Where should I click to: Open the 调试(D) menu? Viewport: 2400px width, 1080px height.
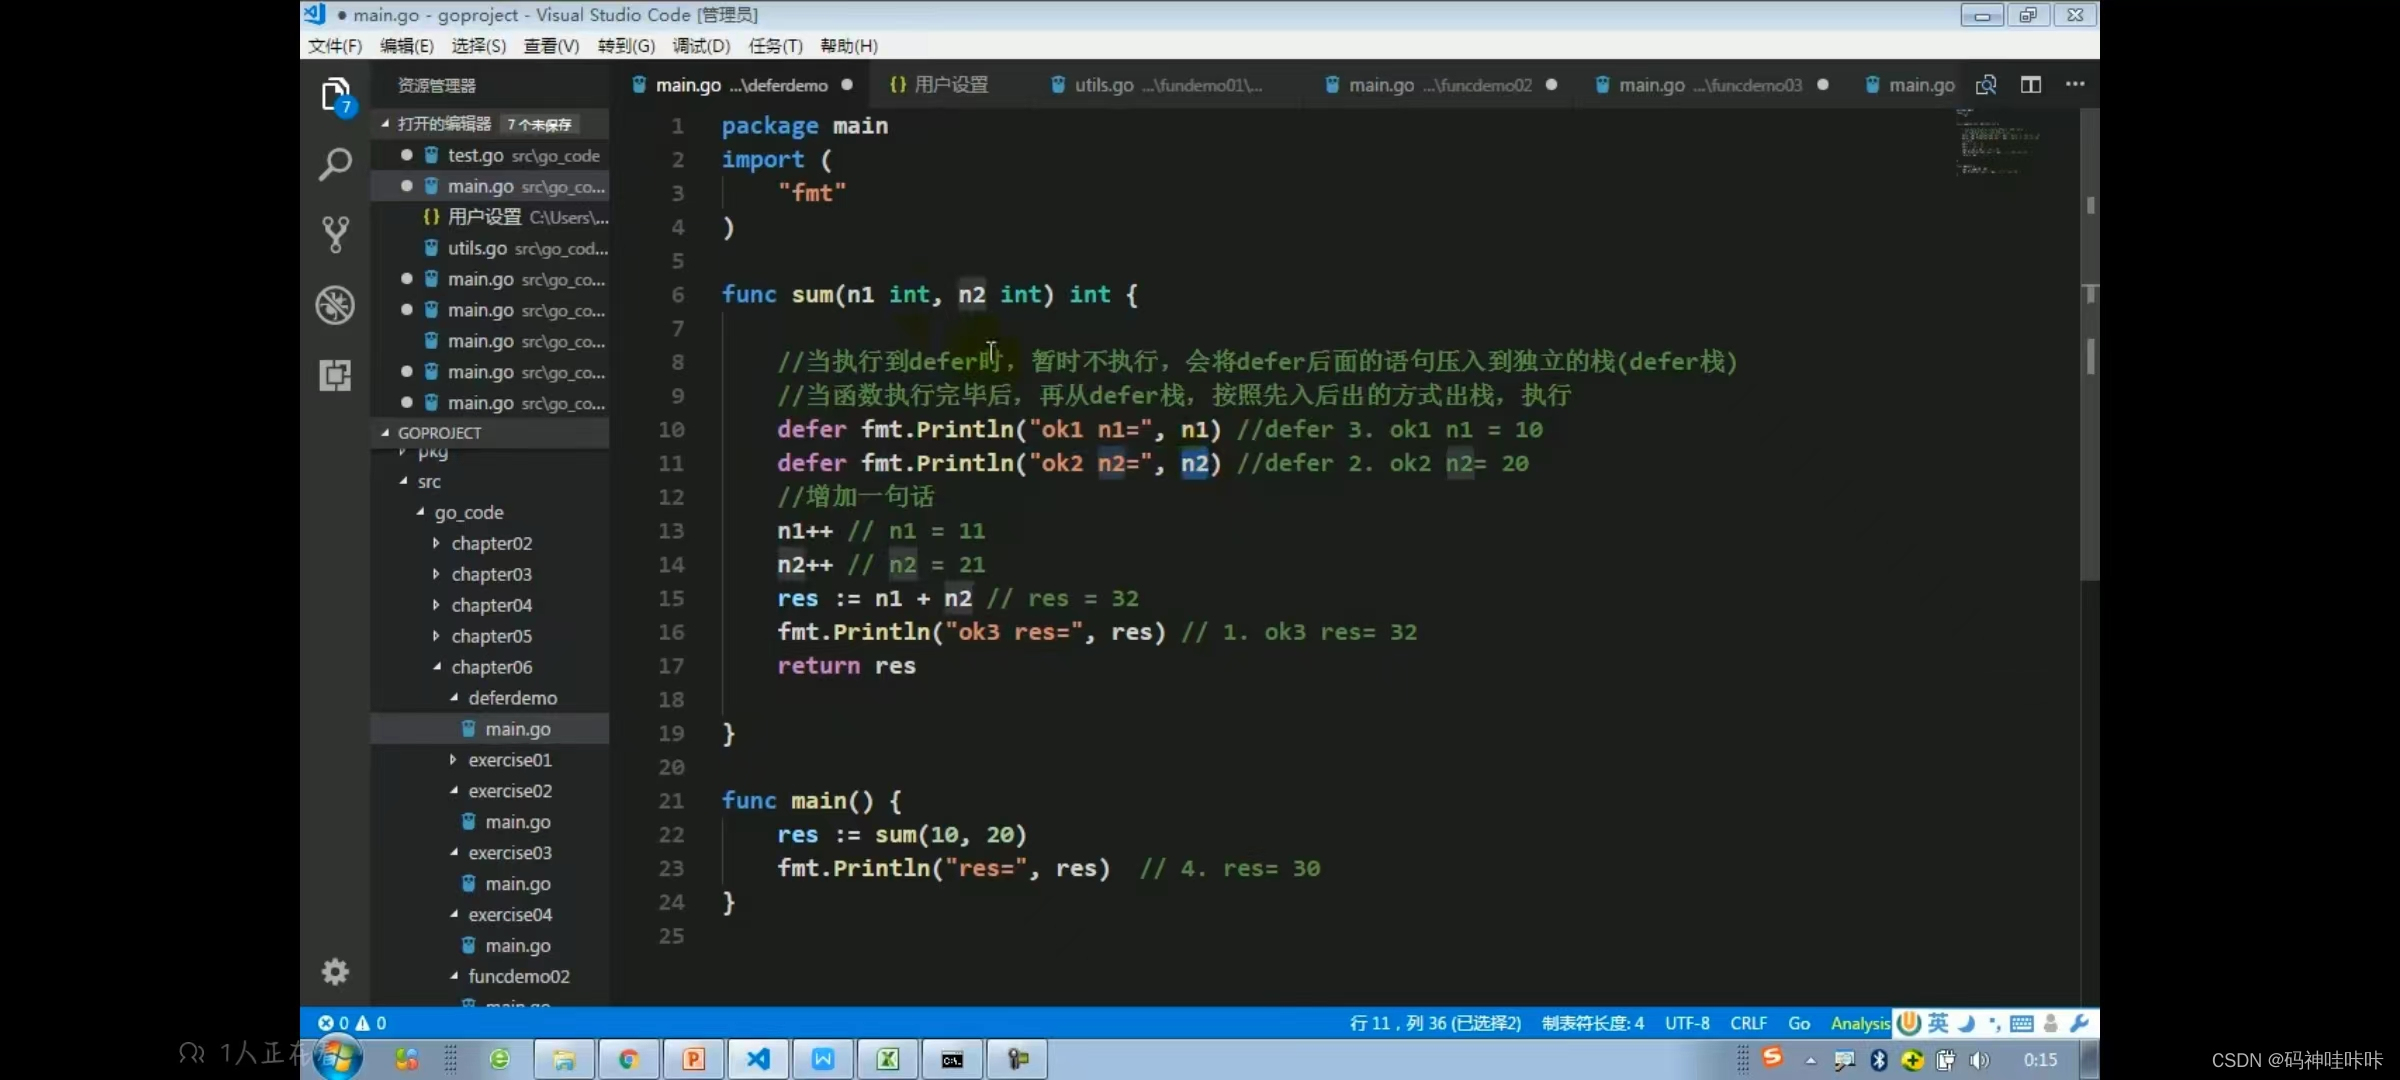tap(701, 46)
